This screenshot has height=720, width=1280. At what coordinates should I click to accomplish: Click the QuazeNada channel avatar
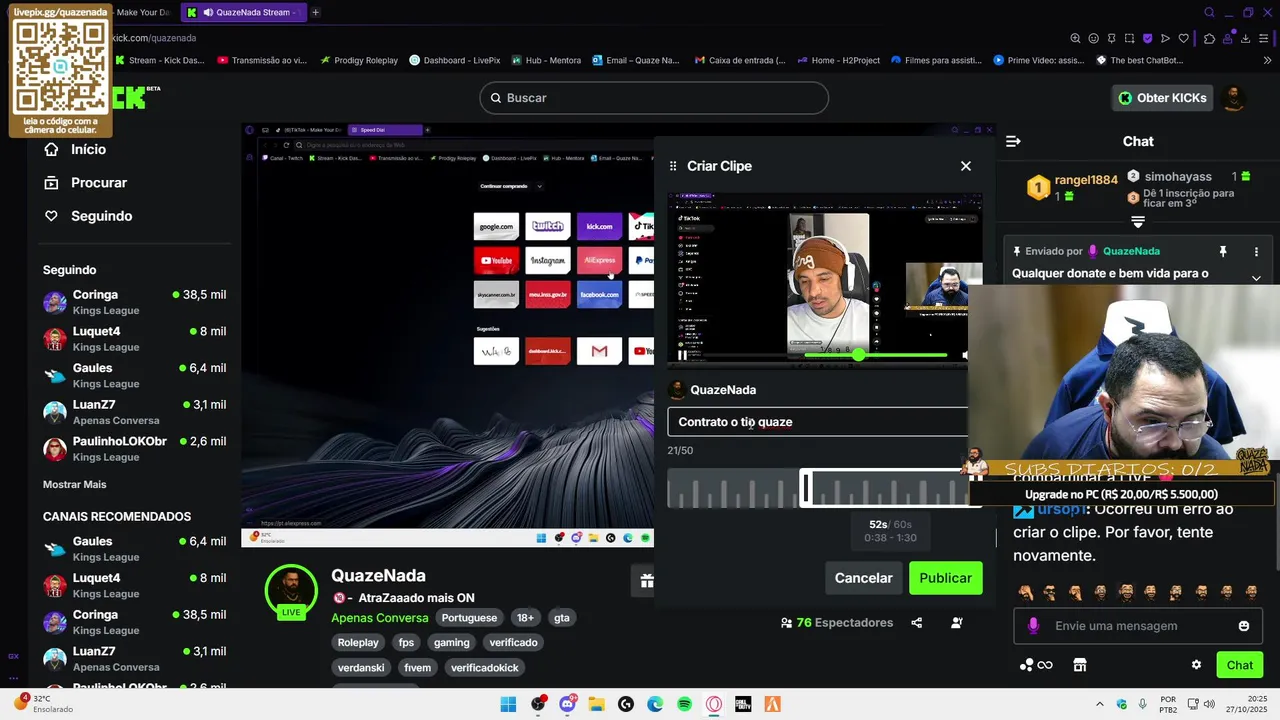click(x=291, y=589)
